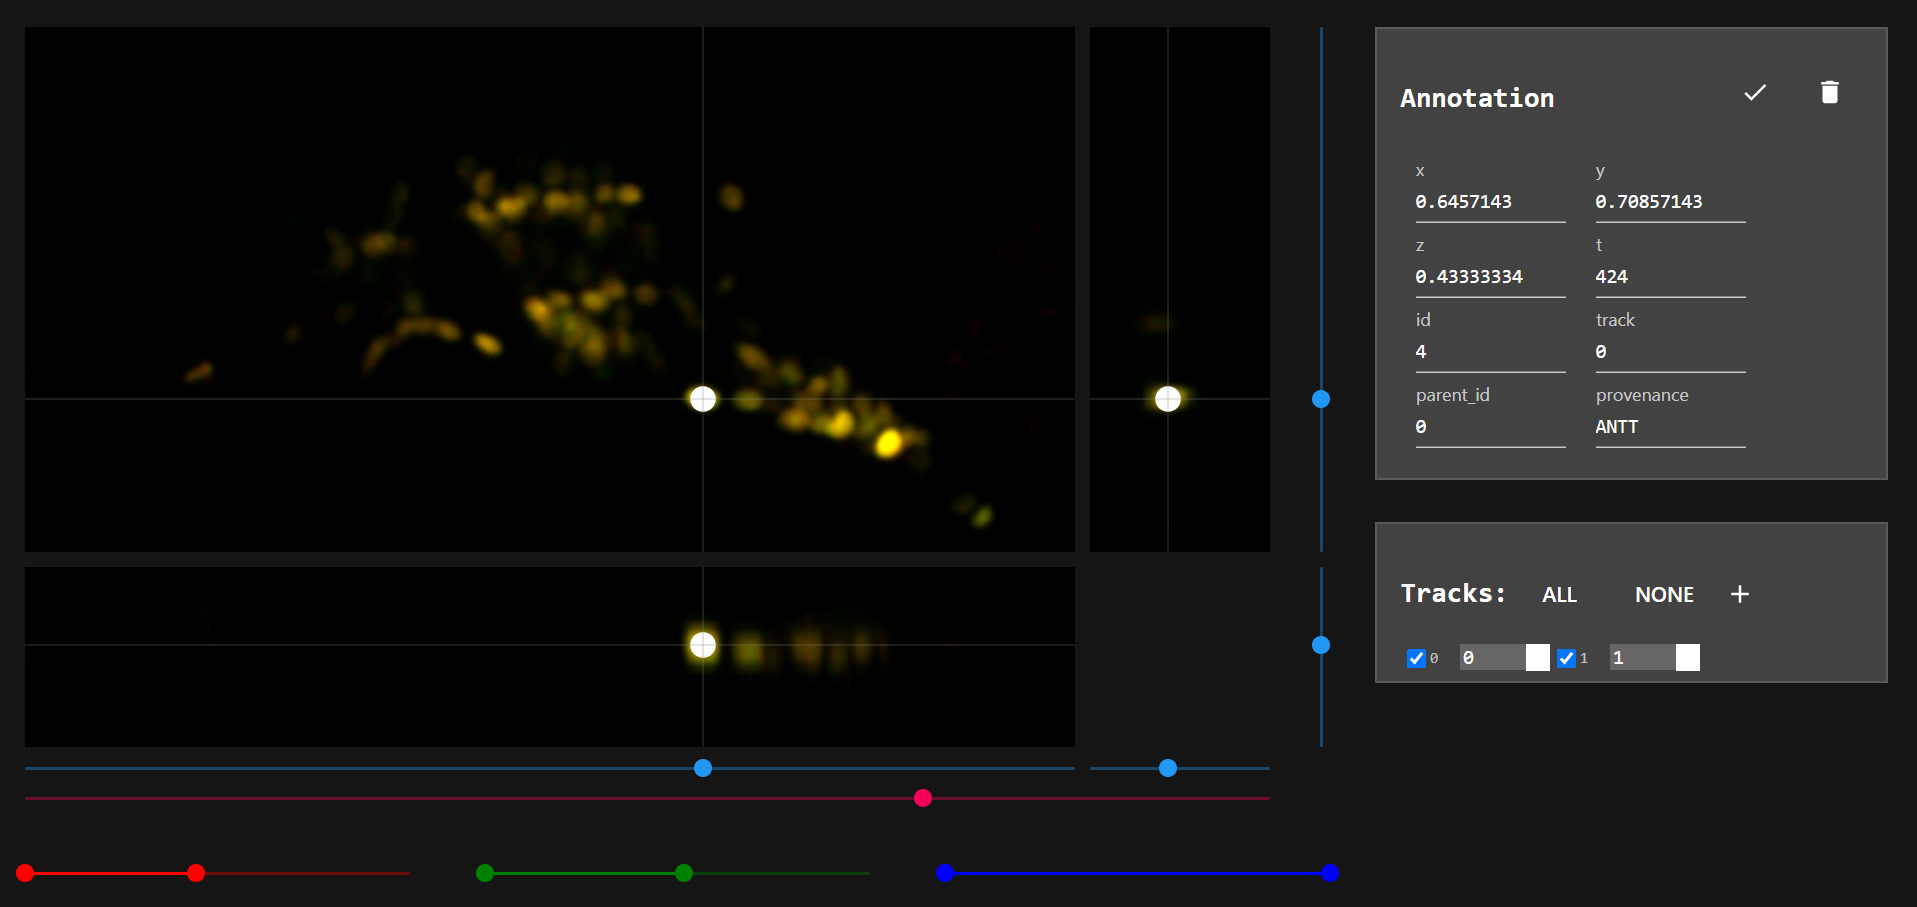The height and width of the screenshot is (907, 1917).
Task: Select the white annotation point in main view
Action: click(x=703, y=399)
